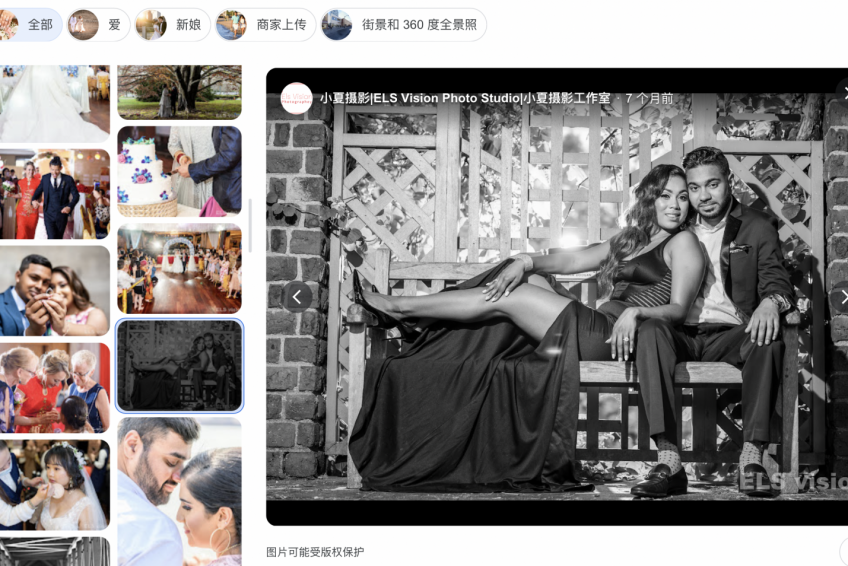
Task: Switch to the 新娘 photo category
Action: pos(173,25)
